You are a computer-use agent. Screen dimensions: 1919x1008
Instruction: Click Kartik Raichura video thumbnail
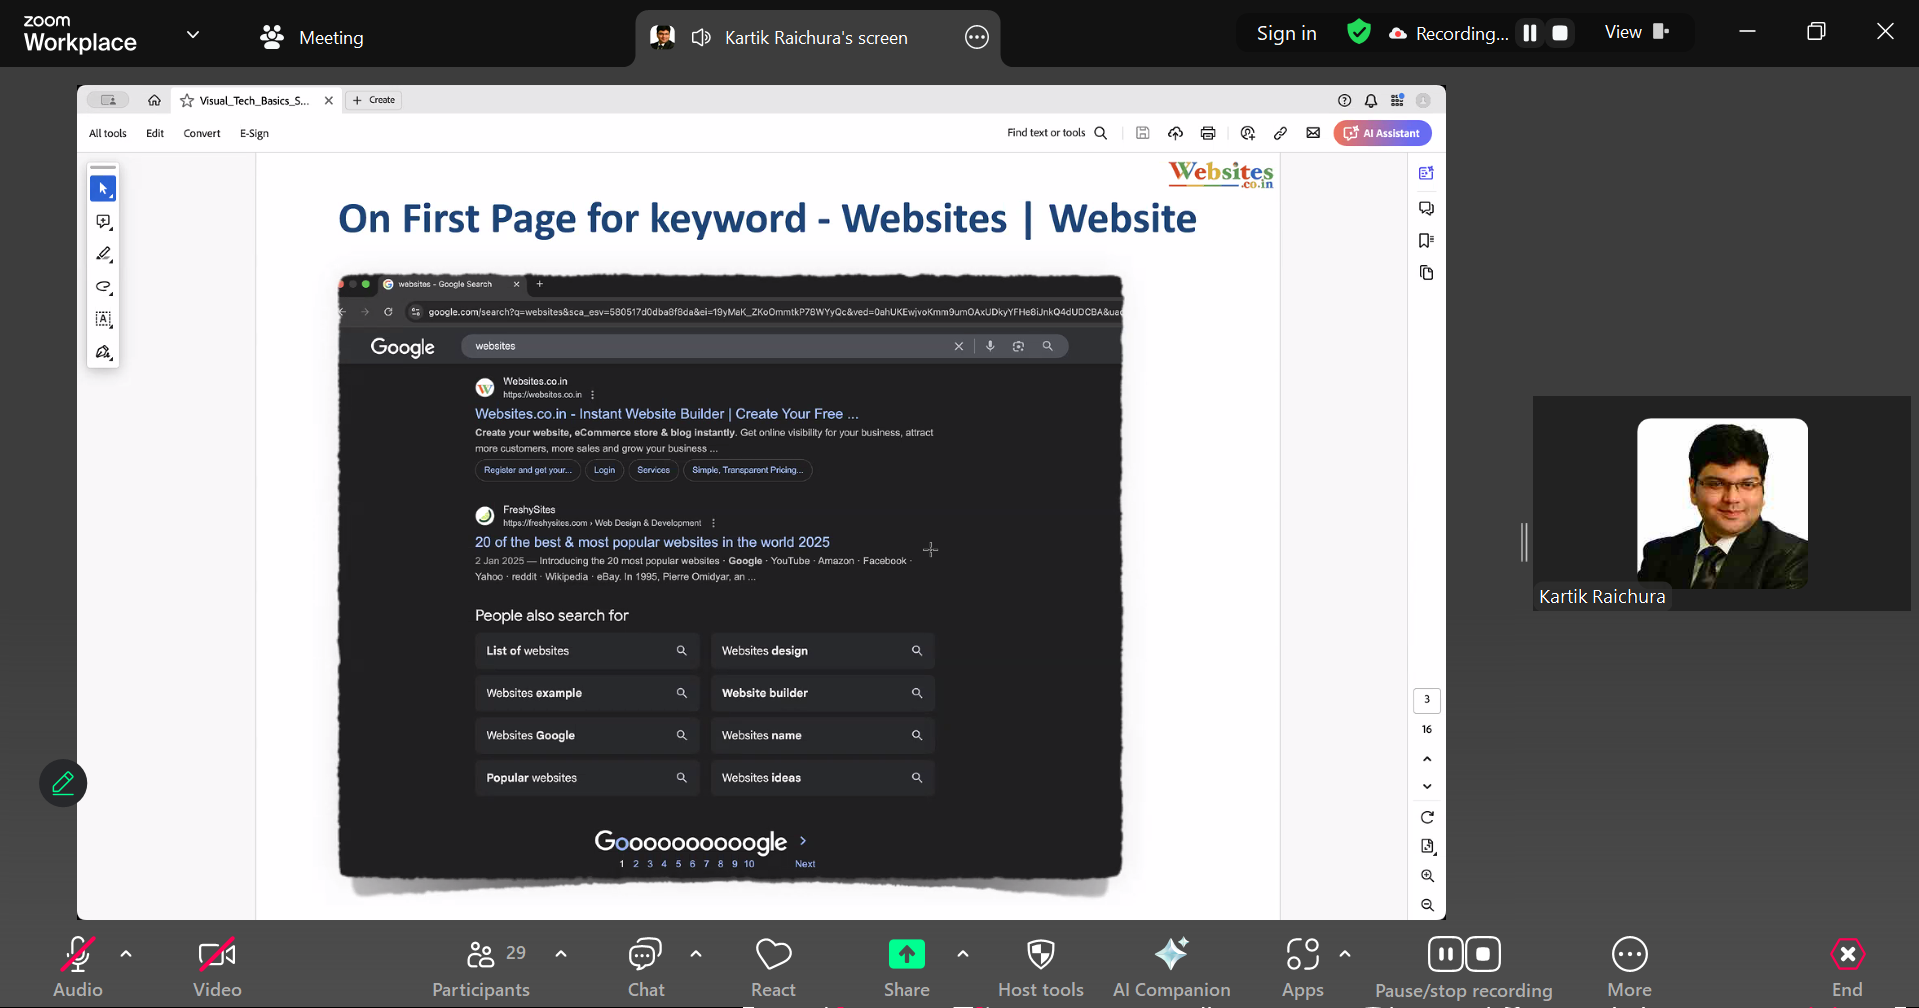[x=1721, y=503]
